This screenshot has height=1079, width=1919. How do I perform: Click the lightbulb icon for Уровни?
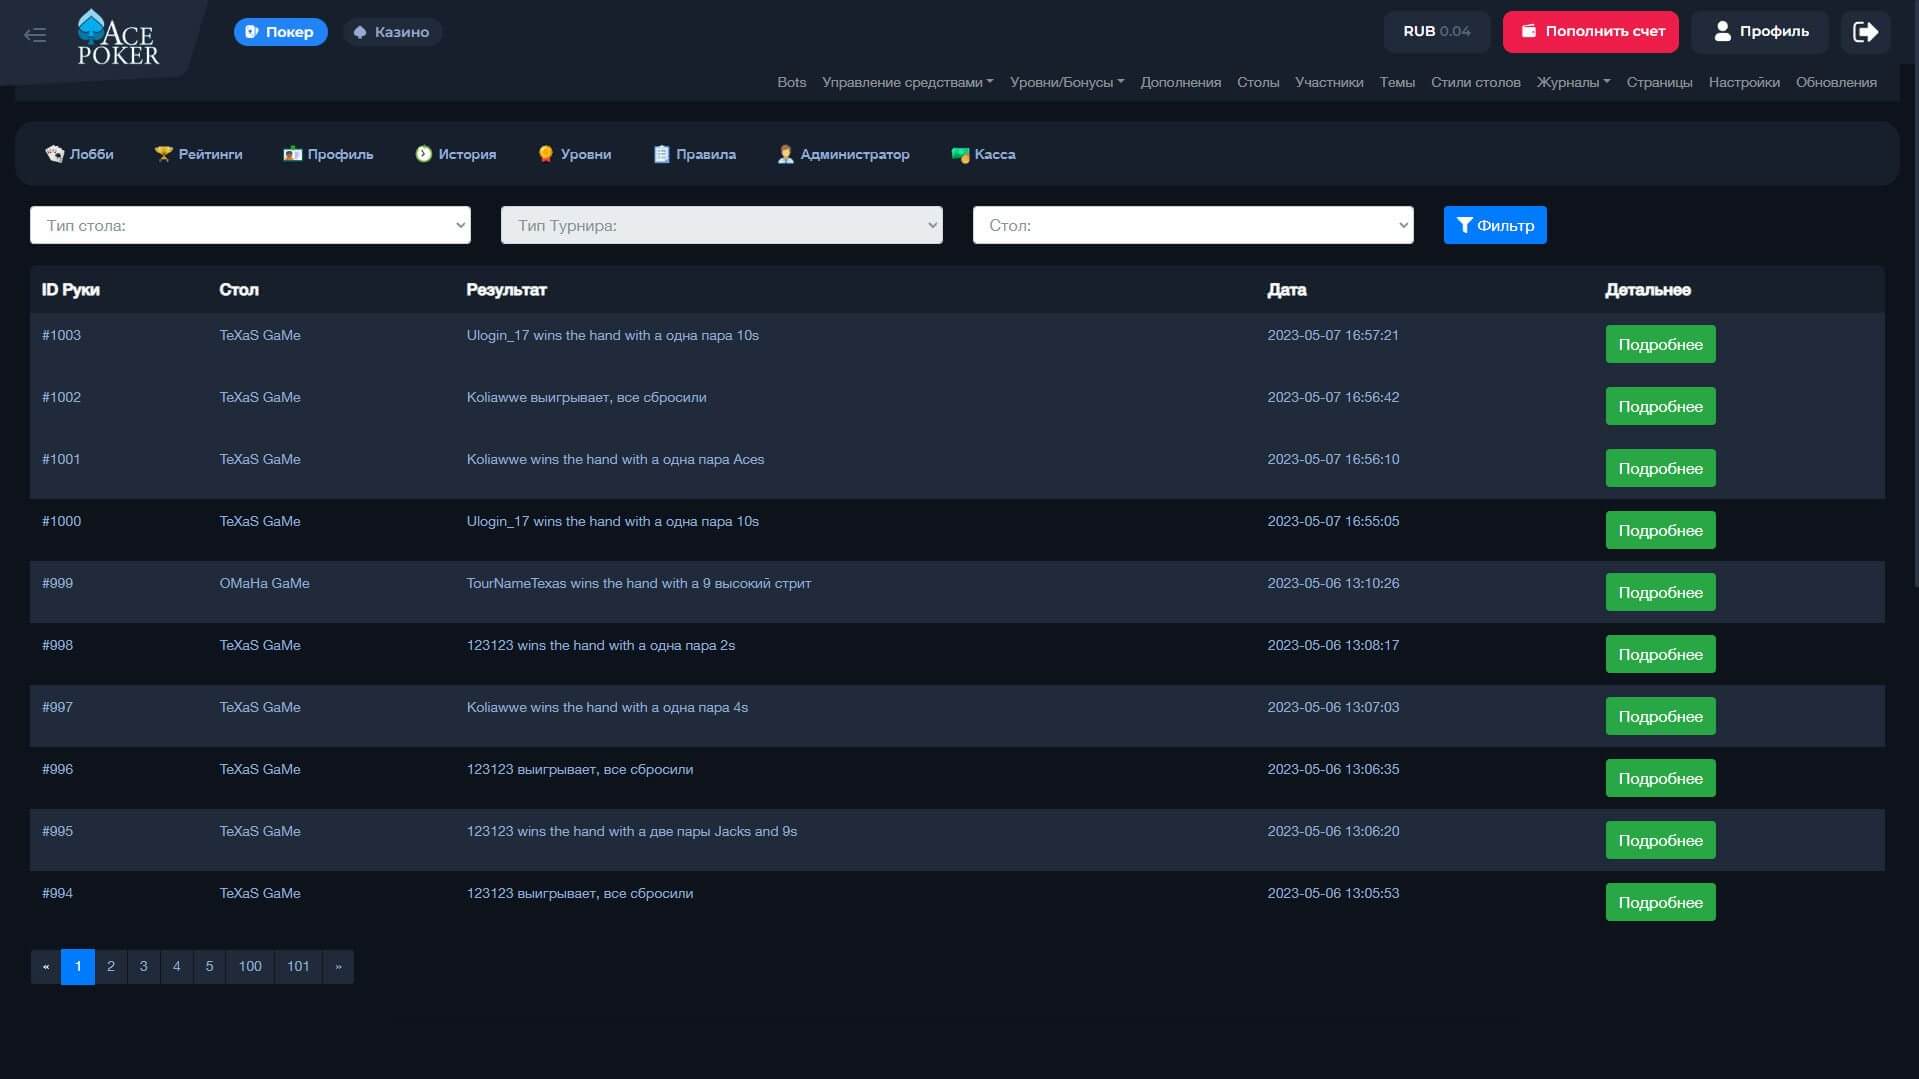click(545, 154)
